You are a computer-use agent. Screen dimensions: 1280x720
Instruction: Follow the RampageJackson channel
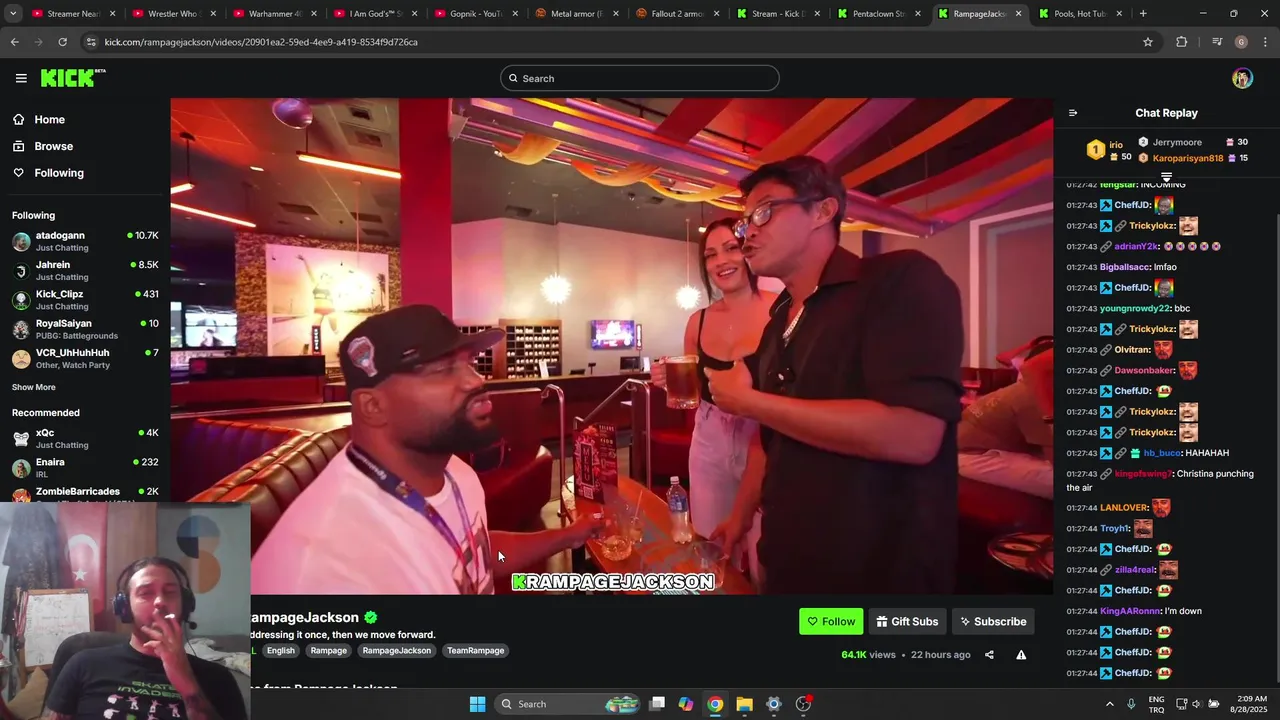[831, 621]
